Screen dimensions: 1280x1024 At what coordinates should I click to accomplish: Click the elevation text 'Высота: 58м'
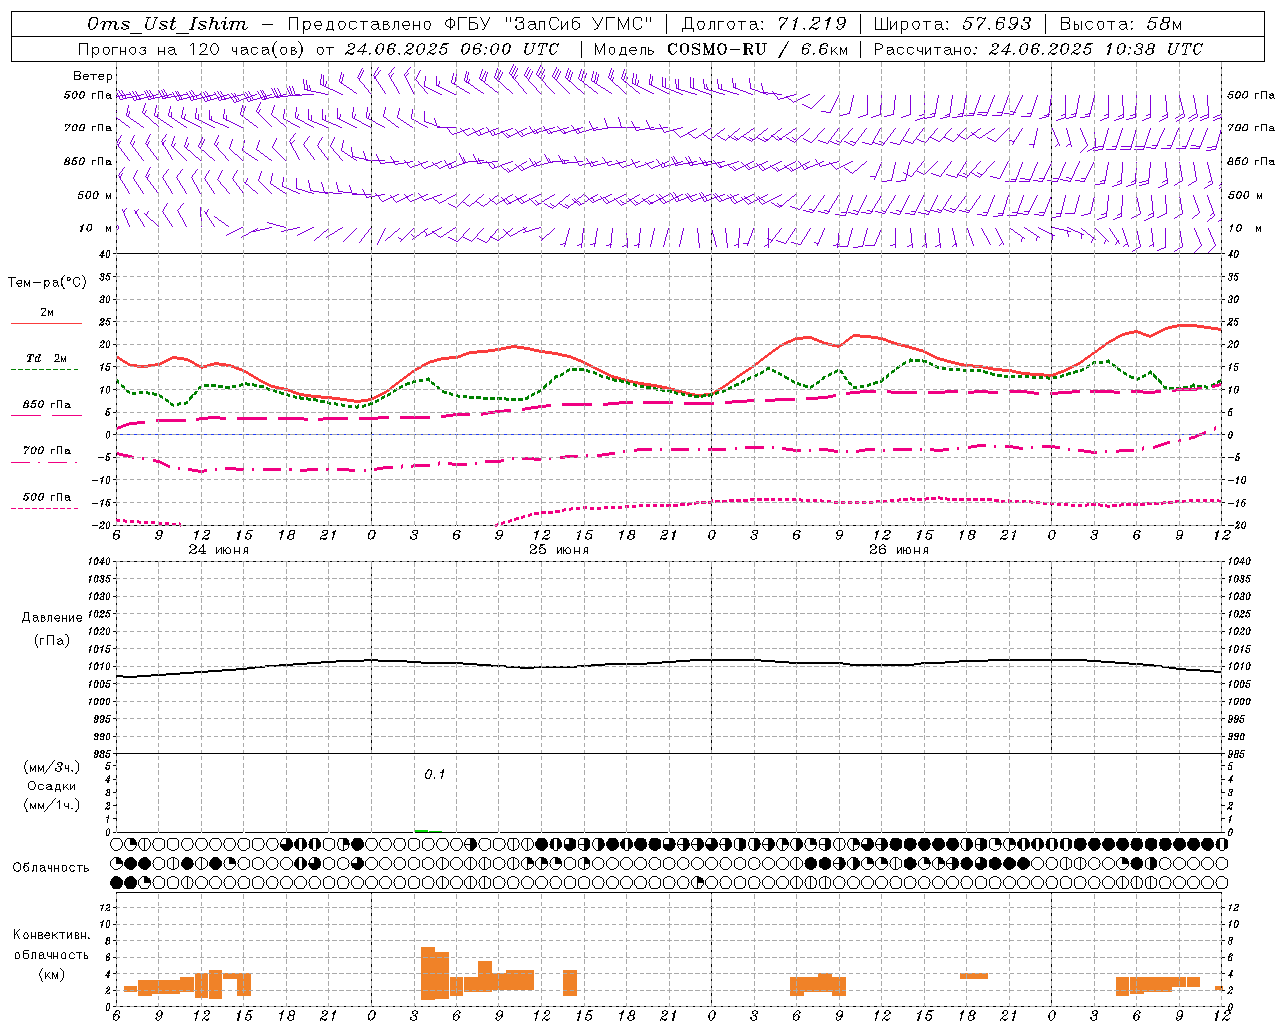pos(1121,24)
